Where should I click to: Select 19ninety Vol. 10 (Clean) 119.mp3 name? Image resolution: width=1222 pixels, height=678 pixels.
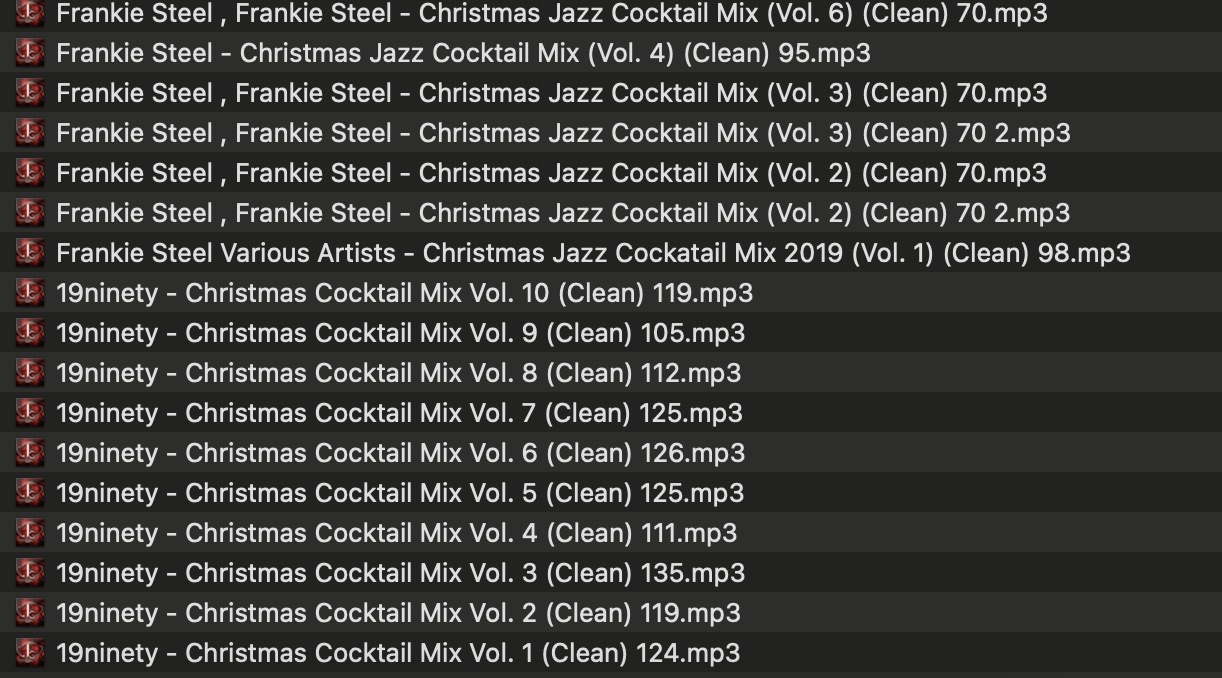pos(404,293)
